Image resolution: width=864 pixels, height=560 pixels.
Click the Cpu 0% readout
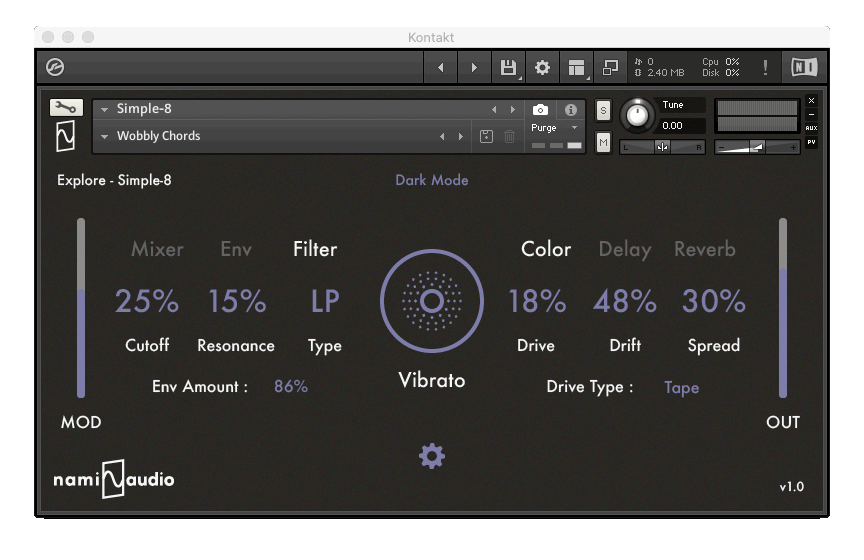click(x=721, y=62)
